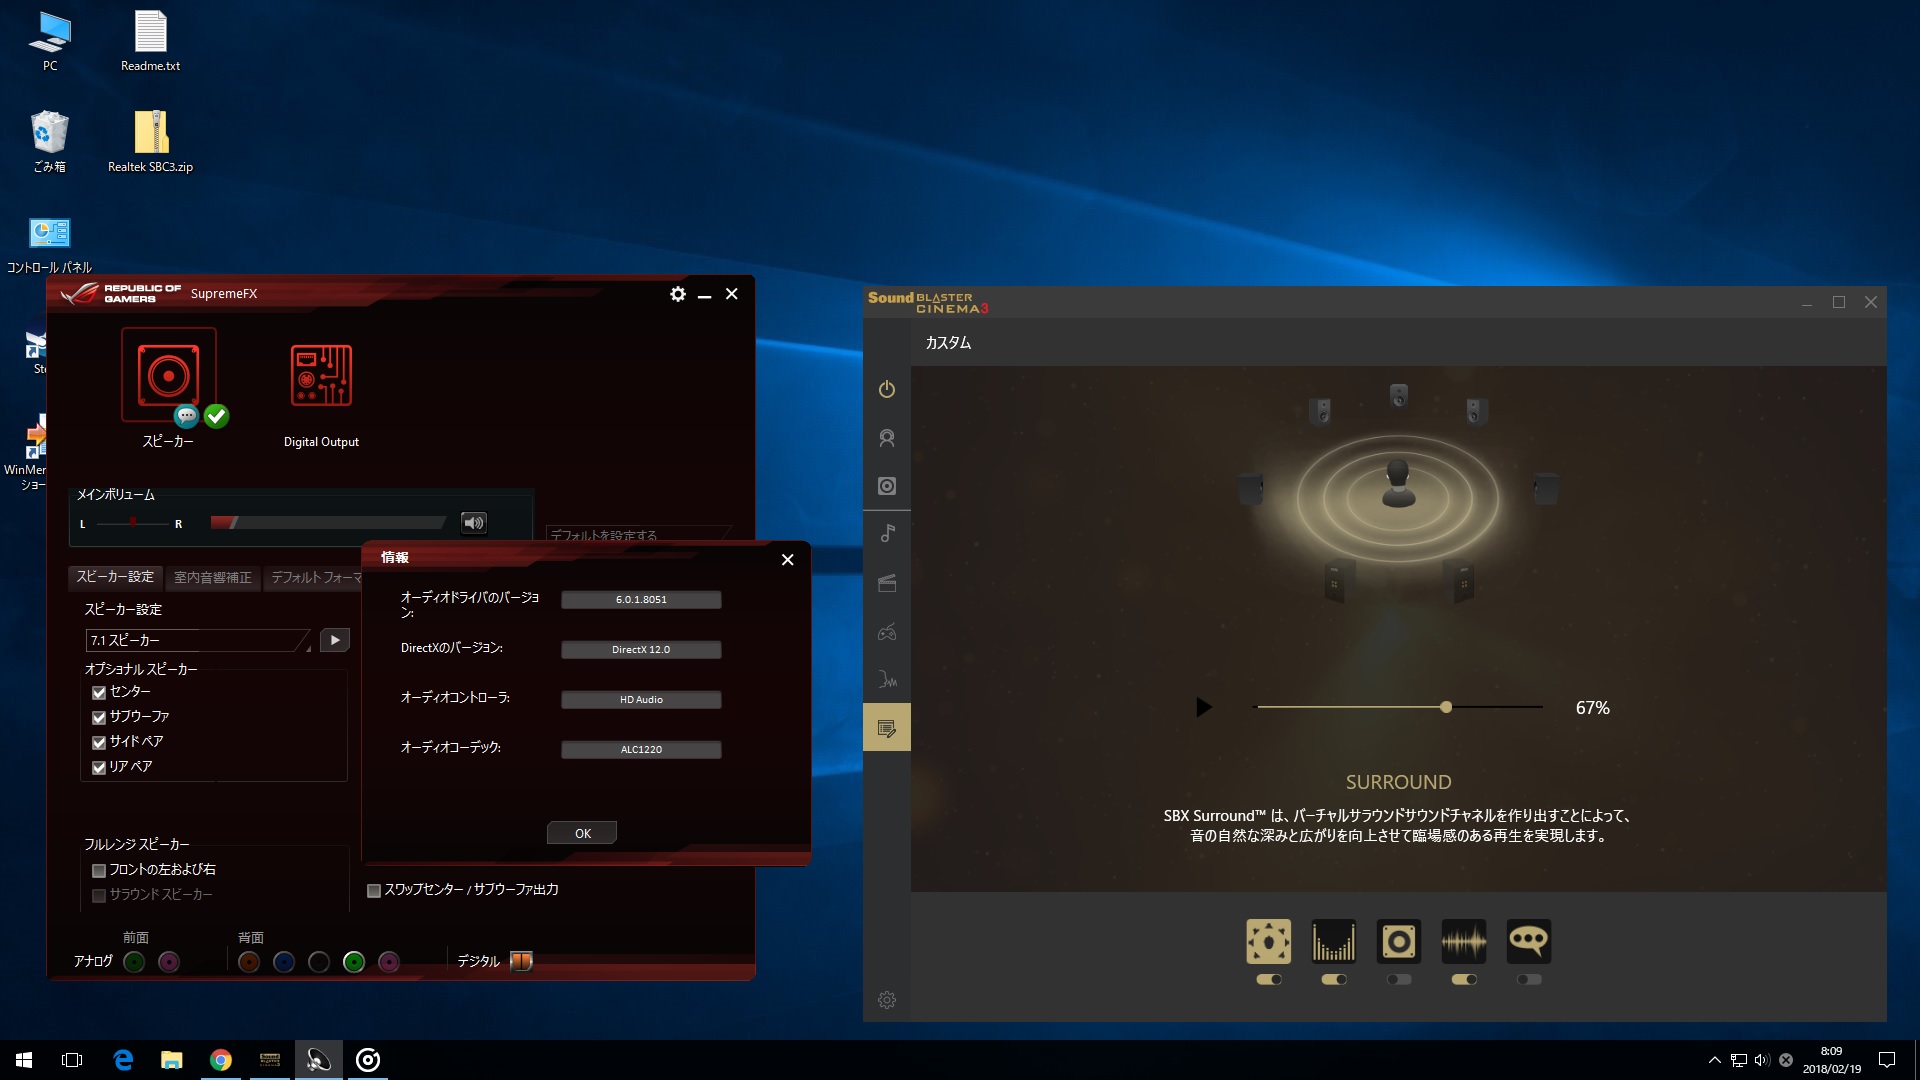Toggle the Smart Volume effect switch
Screen dimensions: 1920x1080
1464,980
